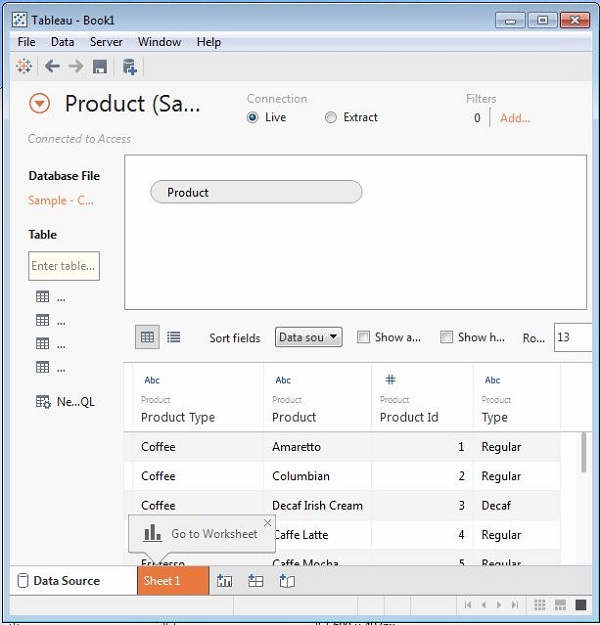Click the number type icon of Product Id
The image size is (600, 625).
(x=390, y=379)
